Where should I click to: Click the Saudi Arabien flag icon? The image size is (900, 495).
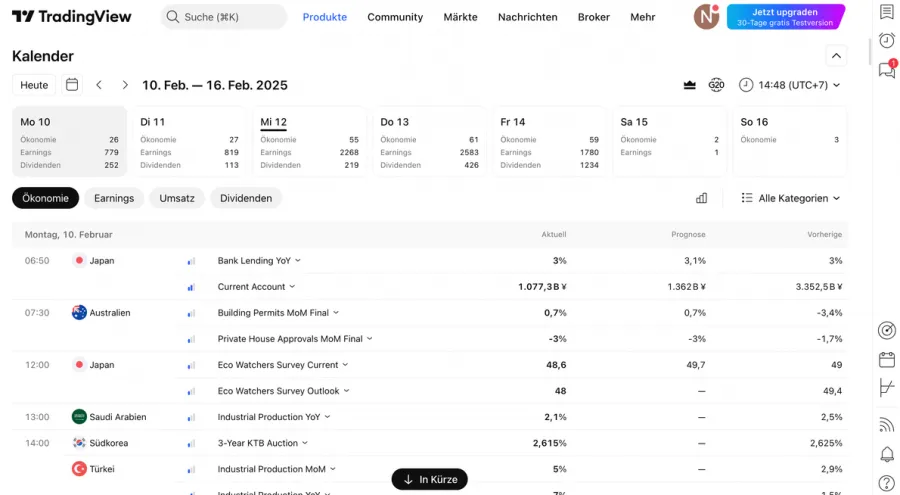click(x=79, y=417)
